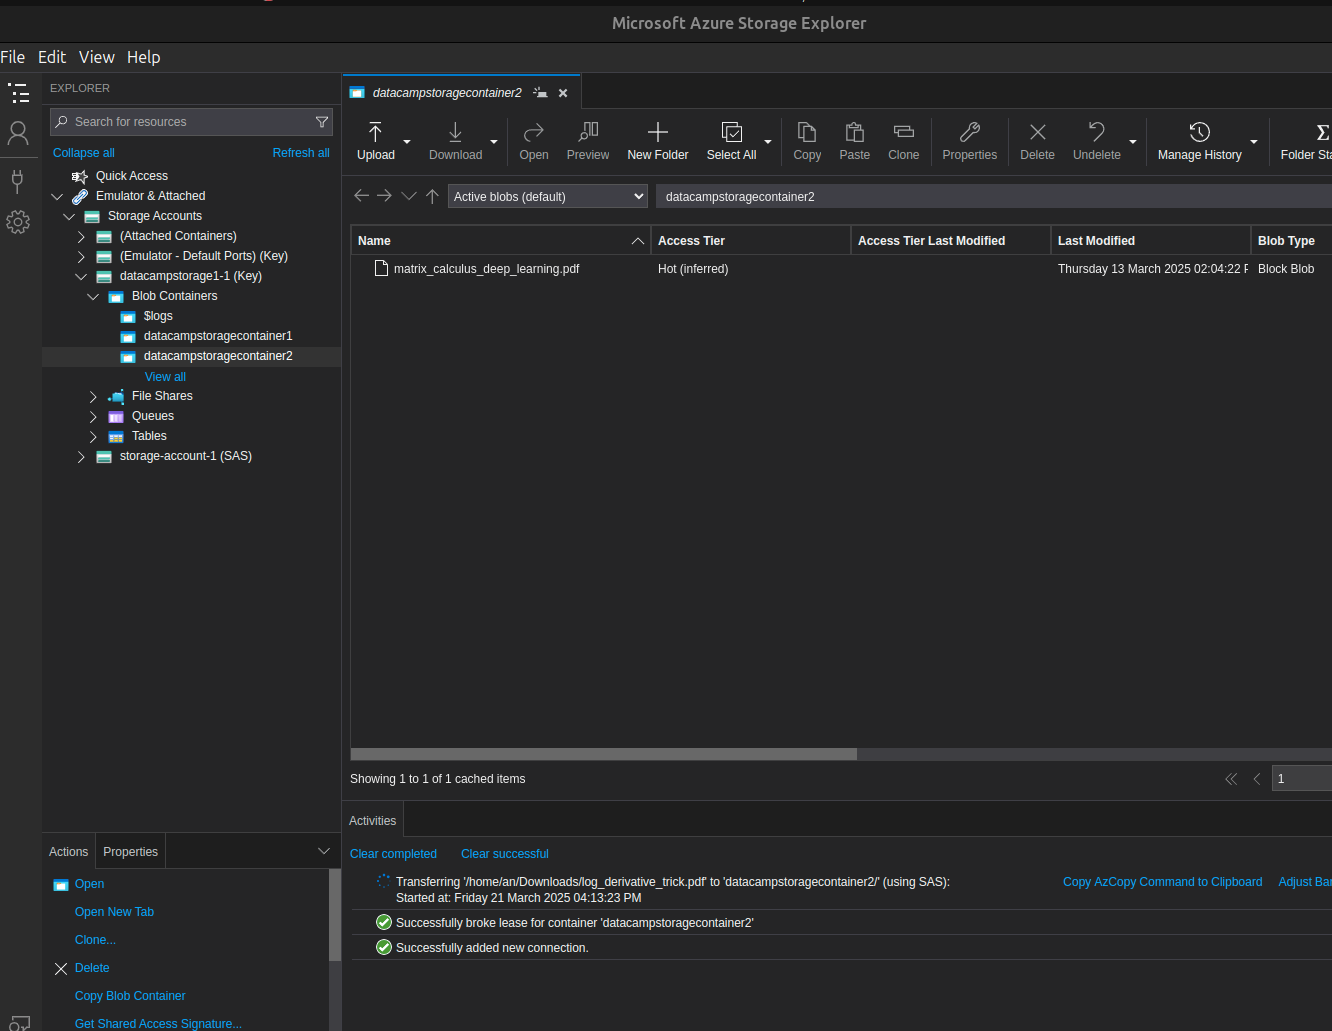Click the Paste toolbar icon

[x=855, y=141]
